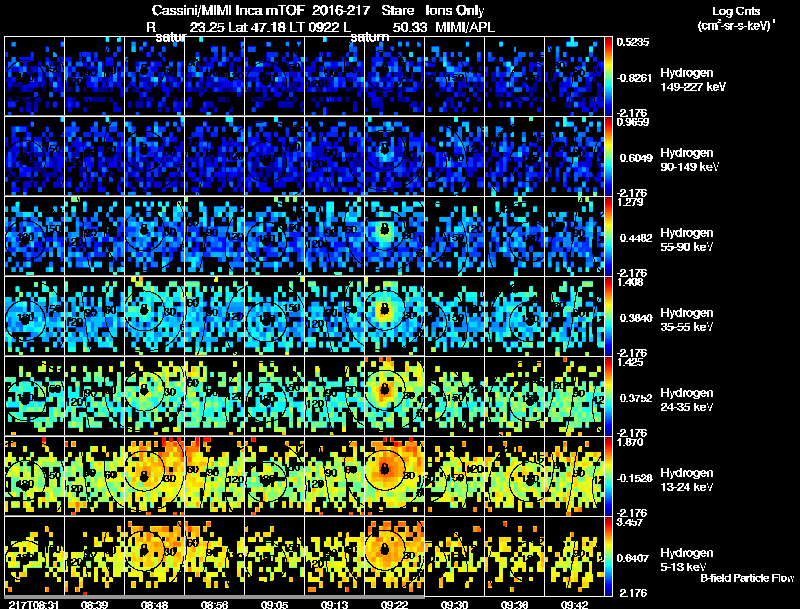This screenshot has height=609, width=800.
Task: Click the '2016-217' date in title
Action: pos(340,10)
